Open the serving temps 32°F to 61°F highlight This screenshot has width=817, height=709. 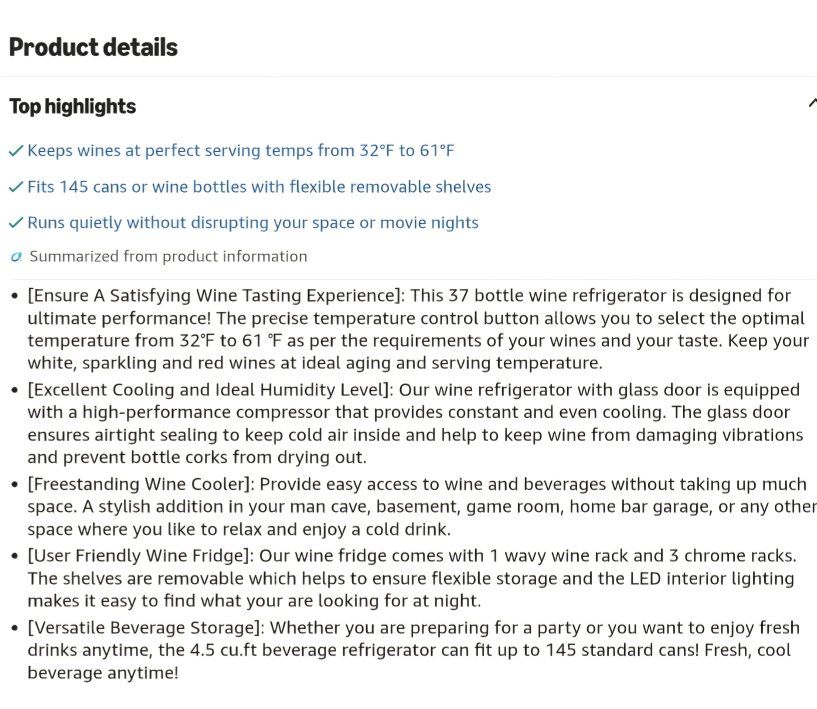click(241, 151)
